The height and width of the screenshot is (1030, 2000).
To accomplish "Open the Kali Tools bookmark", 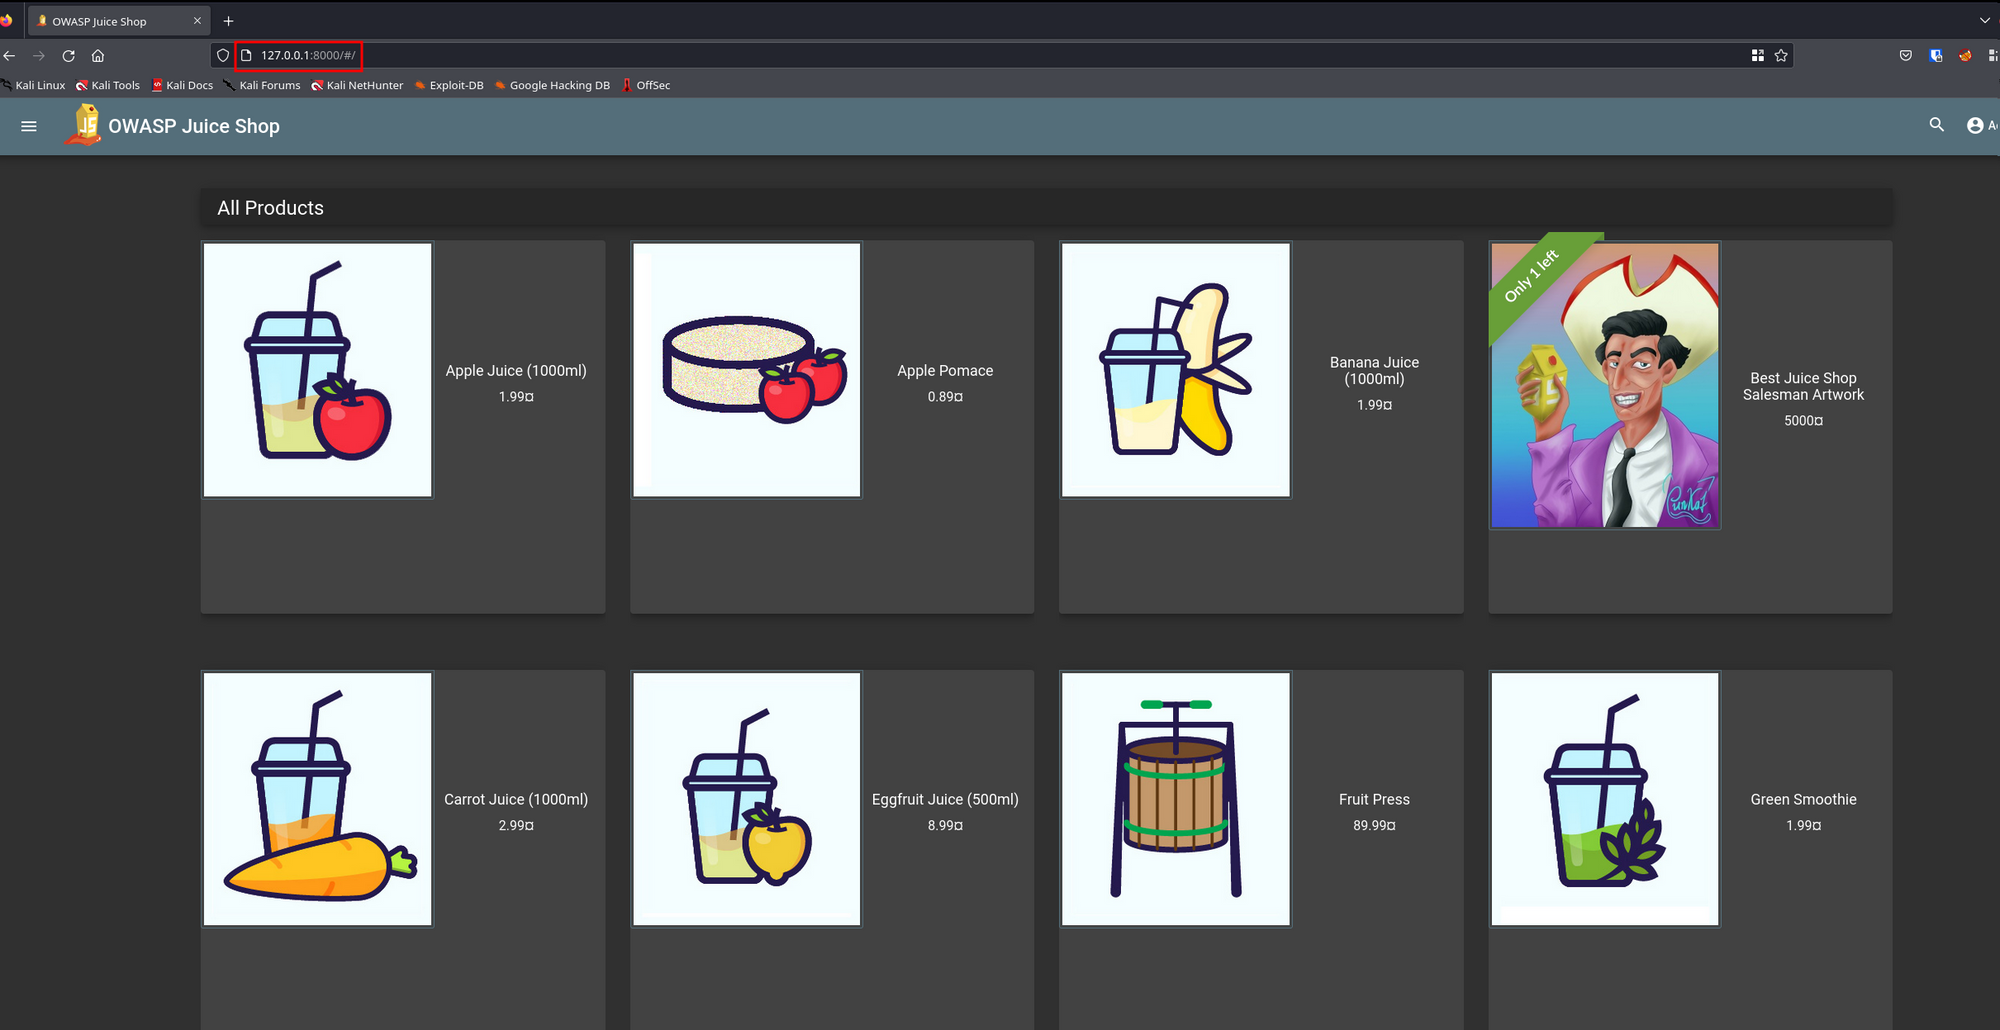I will 108,85.
